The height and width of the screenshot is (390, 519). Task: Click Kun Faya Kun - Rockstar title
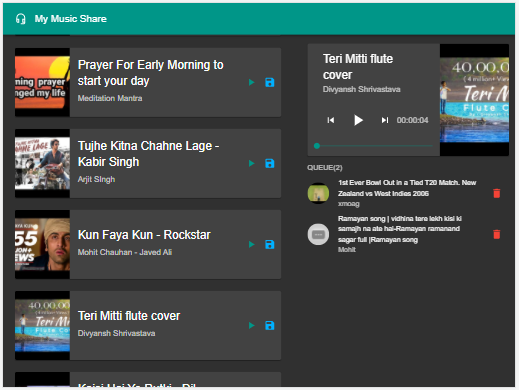144,235
